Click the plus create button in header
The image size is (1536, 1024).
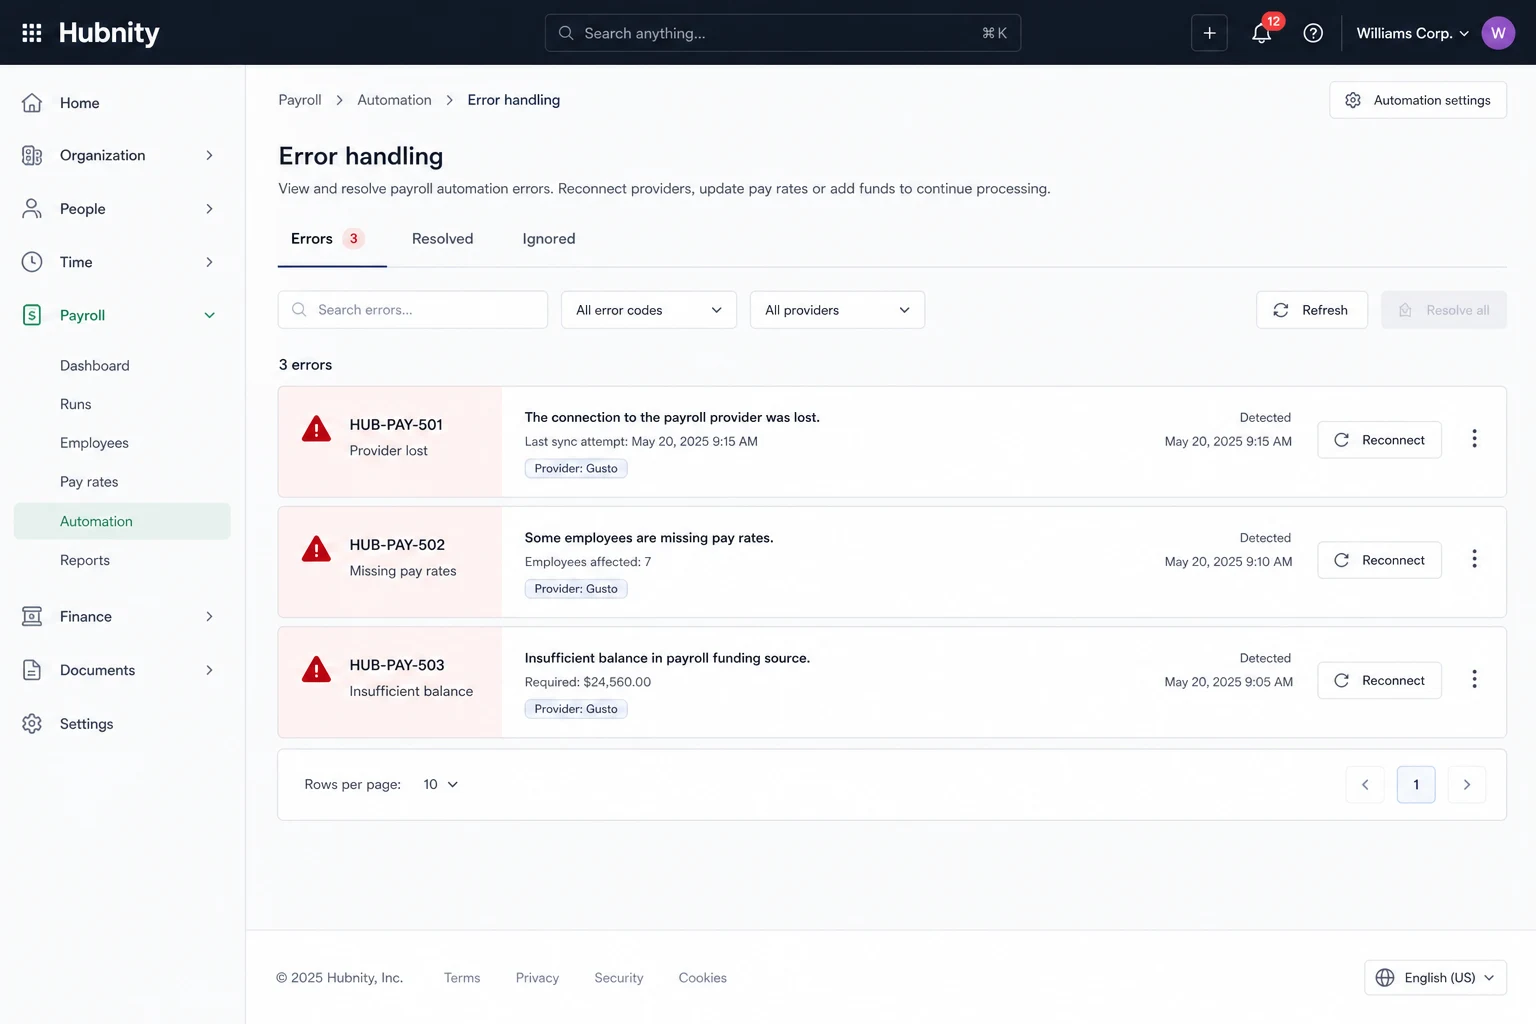click(1209, 33)
